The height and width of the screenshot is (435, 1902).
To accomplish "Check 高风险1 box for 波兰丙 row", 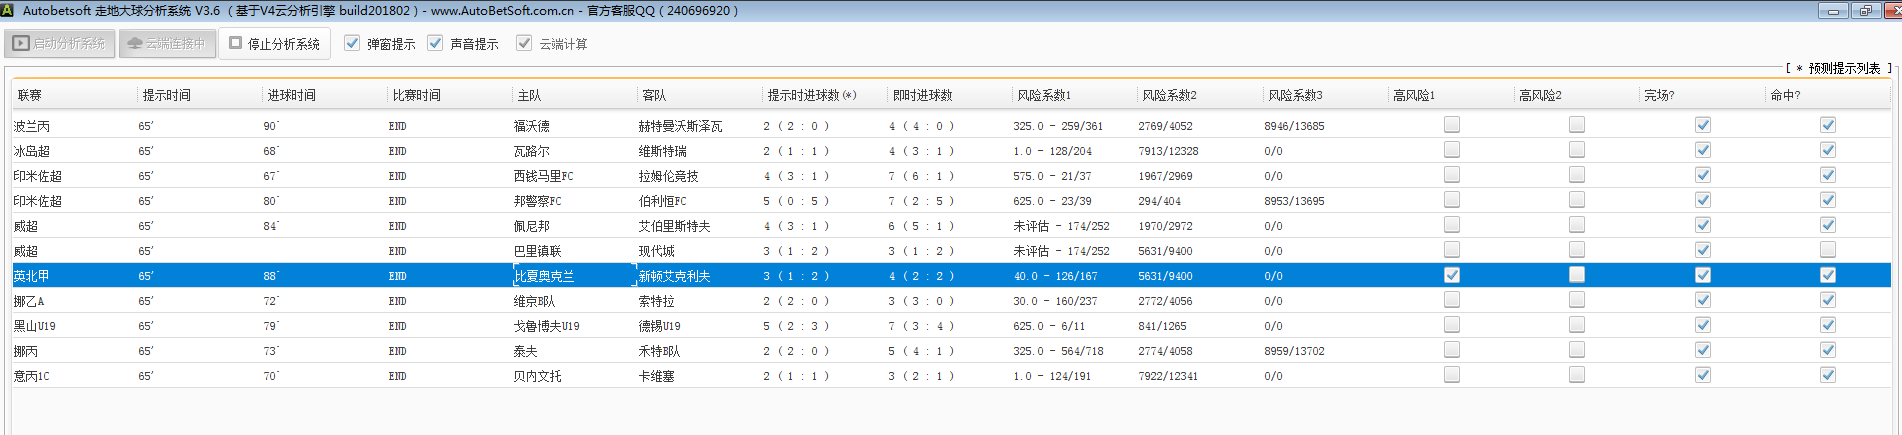I will point(1452,125).
